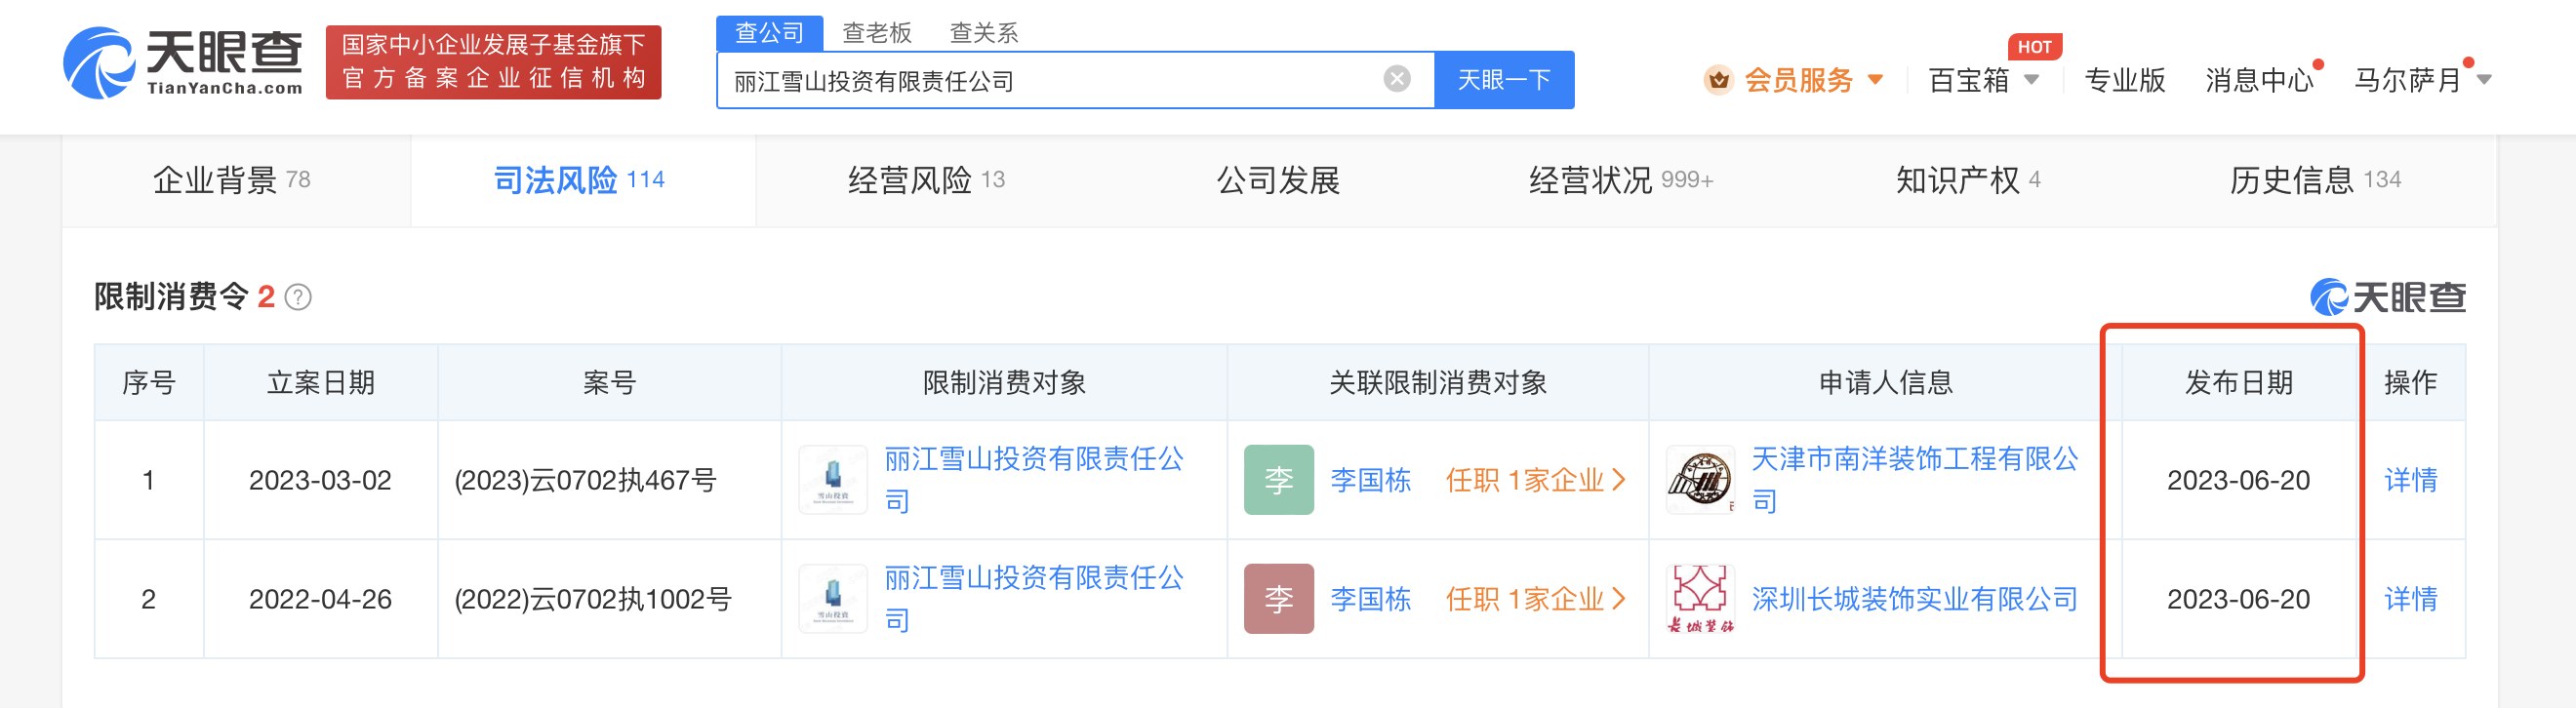Screen dimensions: 2576x708
Task: Select row 1 publish date 2023-06-20
Action: 2238,480
